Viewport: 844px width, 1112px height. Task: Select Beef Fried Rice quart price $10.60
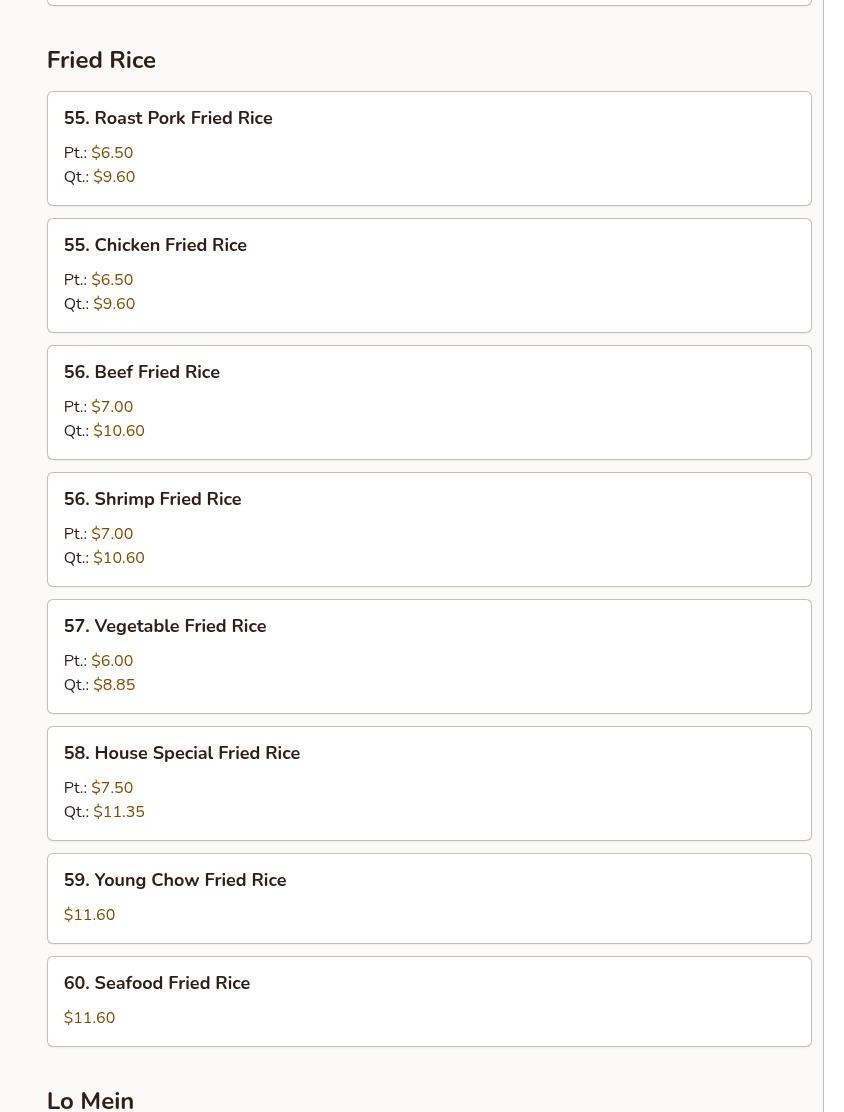119,431
